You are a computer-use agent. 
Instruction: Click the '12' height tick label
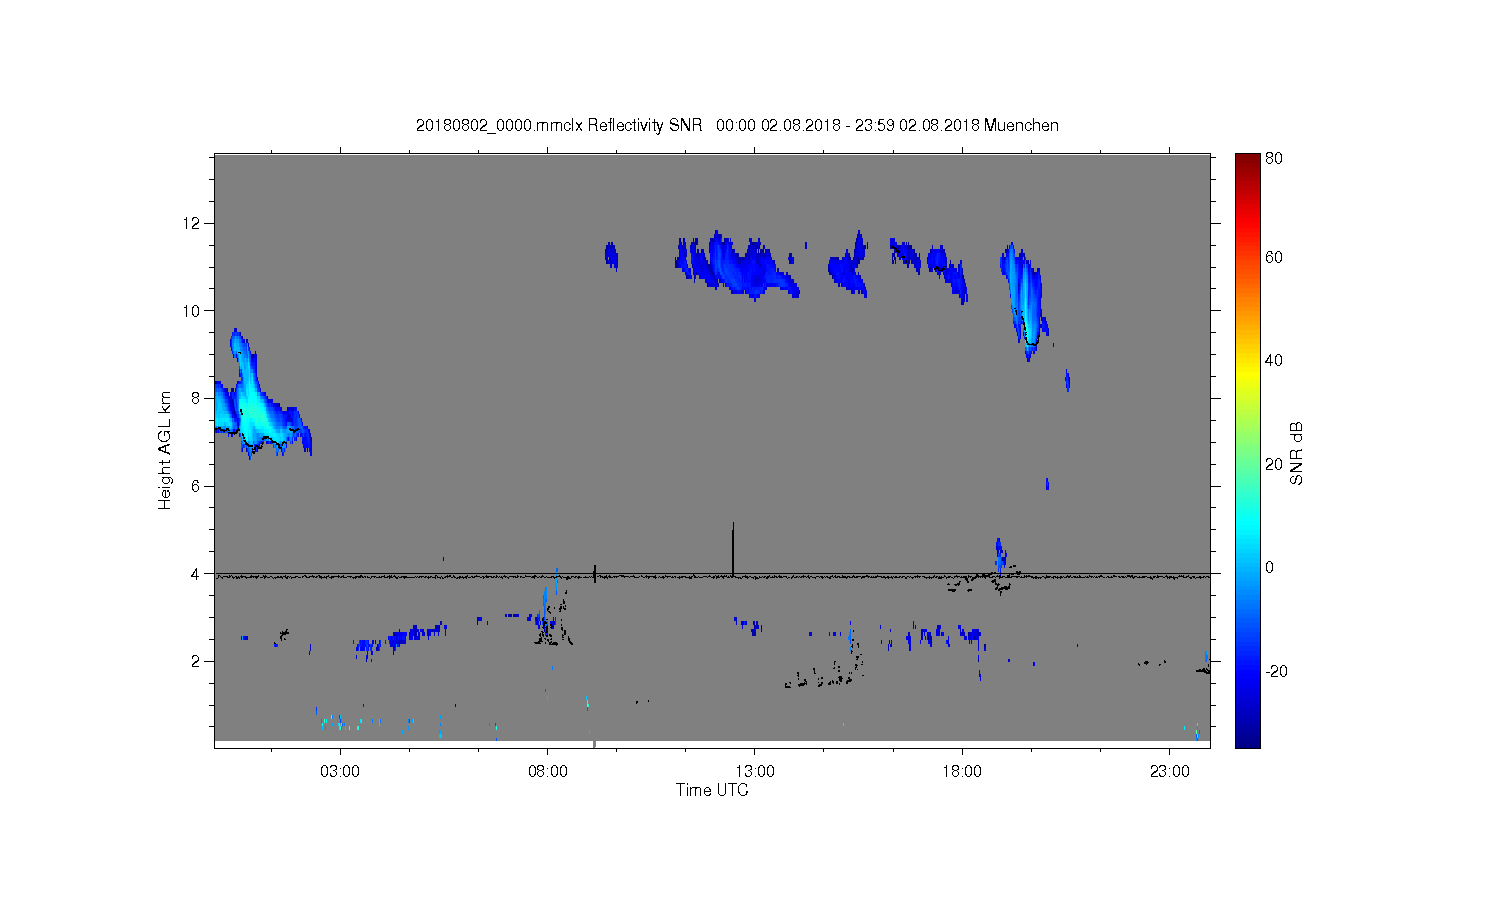(x=192, y=223)
